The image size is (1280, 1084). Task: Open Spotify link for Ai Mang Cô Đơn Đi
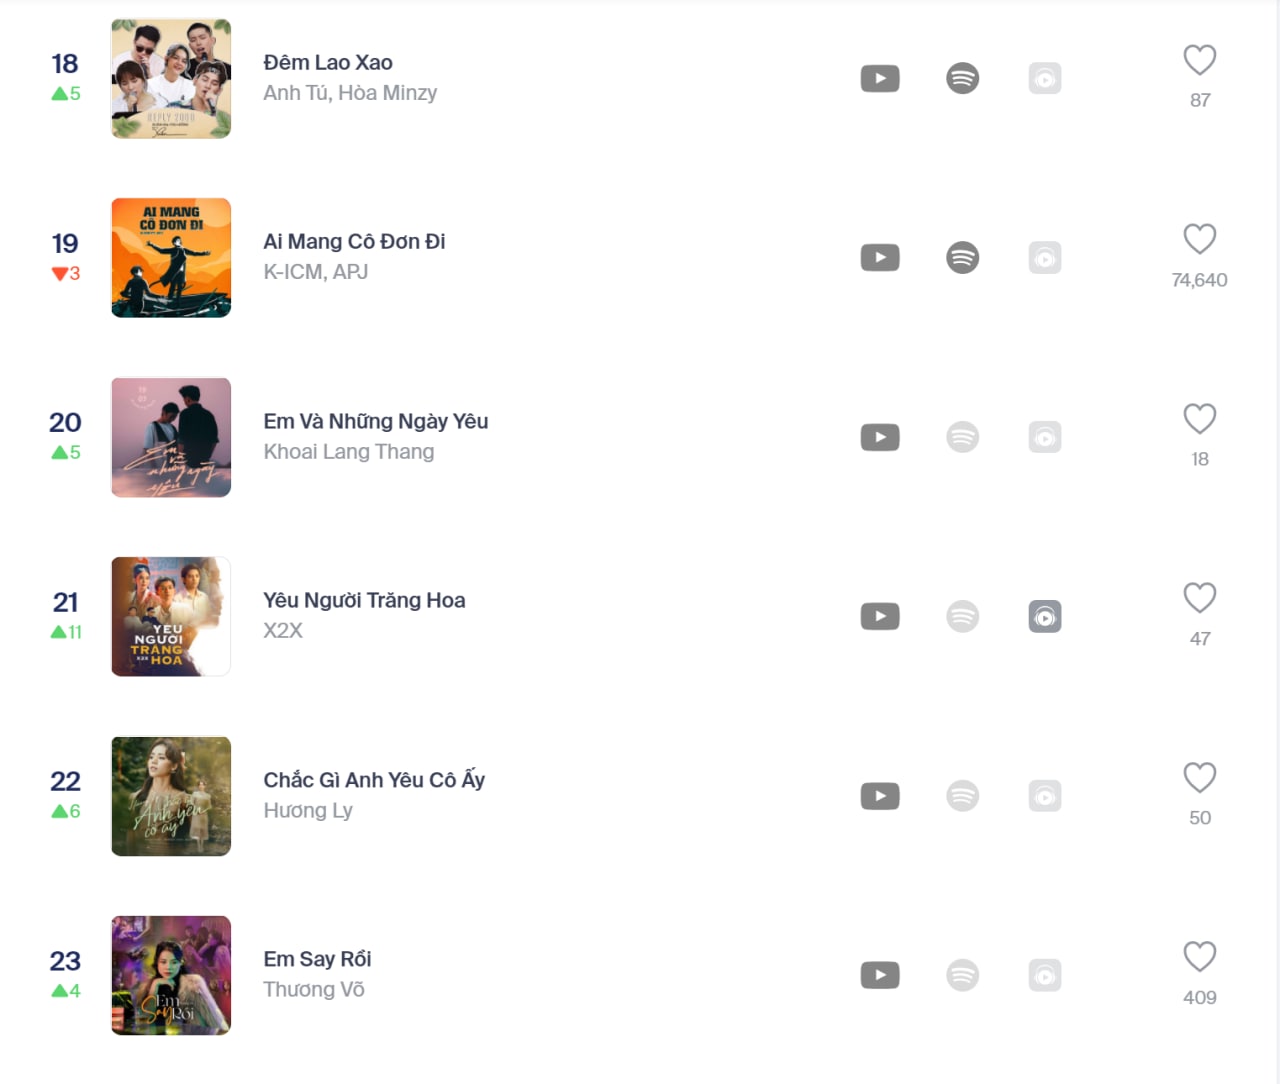[962, 257]
